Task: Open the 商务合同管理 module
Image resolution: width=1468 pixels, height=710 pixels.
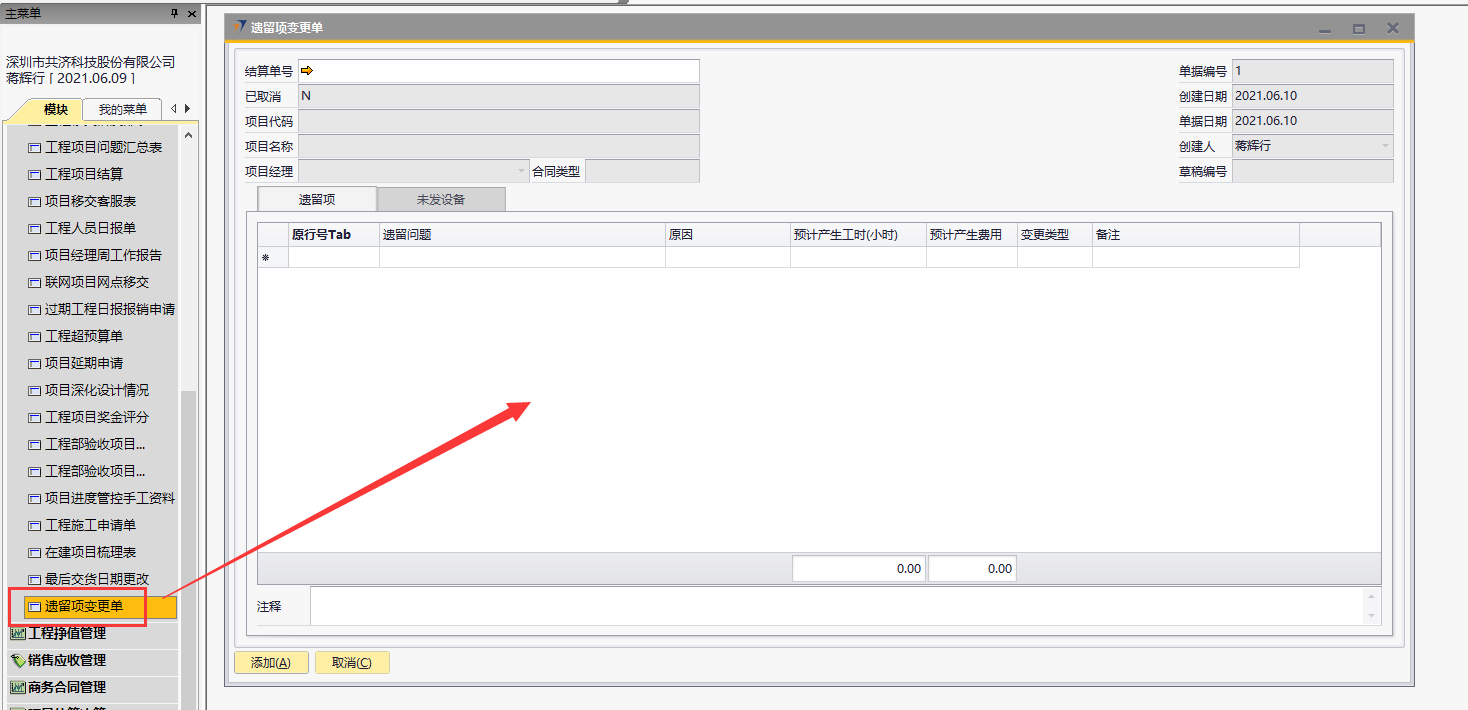Action: 67,687
